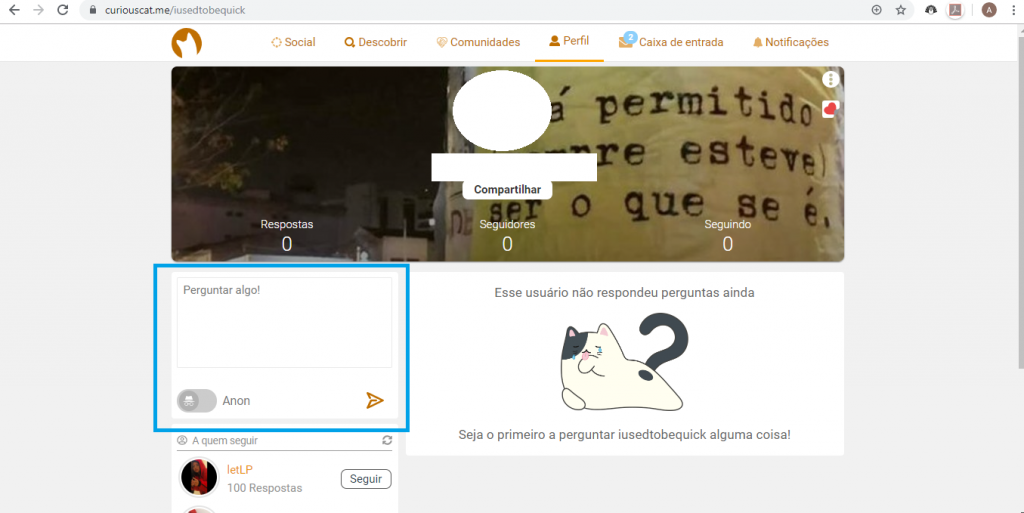Image resolution: width=1024 pixels, height=513 pixels.
Task: Click the A quem seguir heading
Action: [225, 441]
